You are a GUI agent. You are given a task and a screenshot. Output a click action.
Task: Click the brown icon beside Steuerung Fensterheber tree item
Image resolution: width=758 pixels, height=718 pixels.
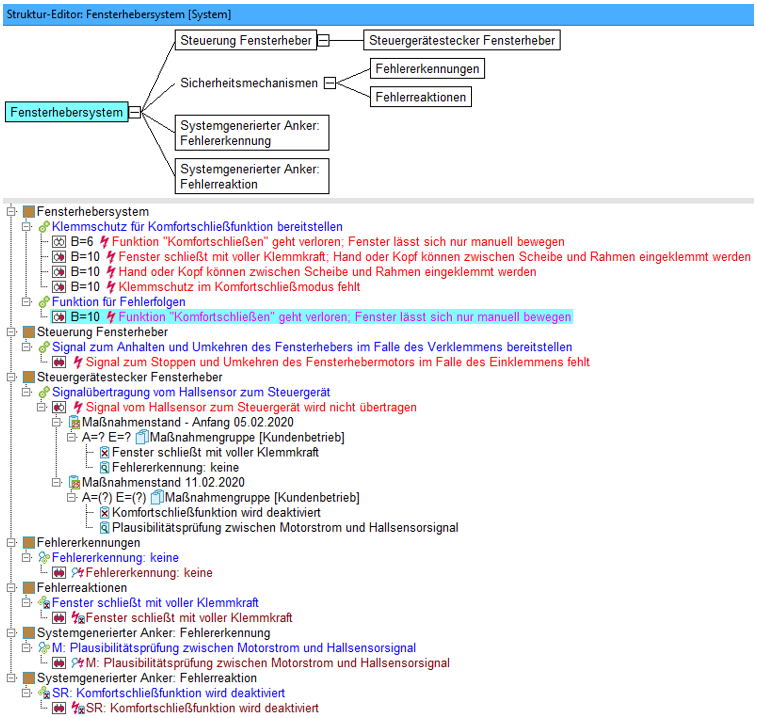(29, 332)
